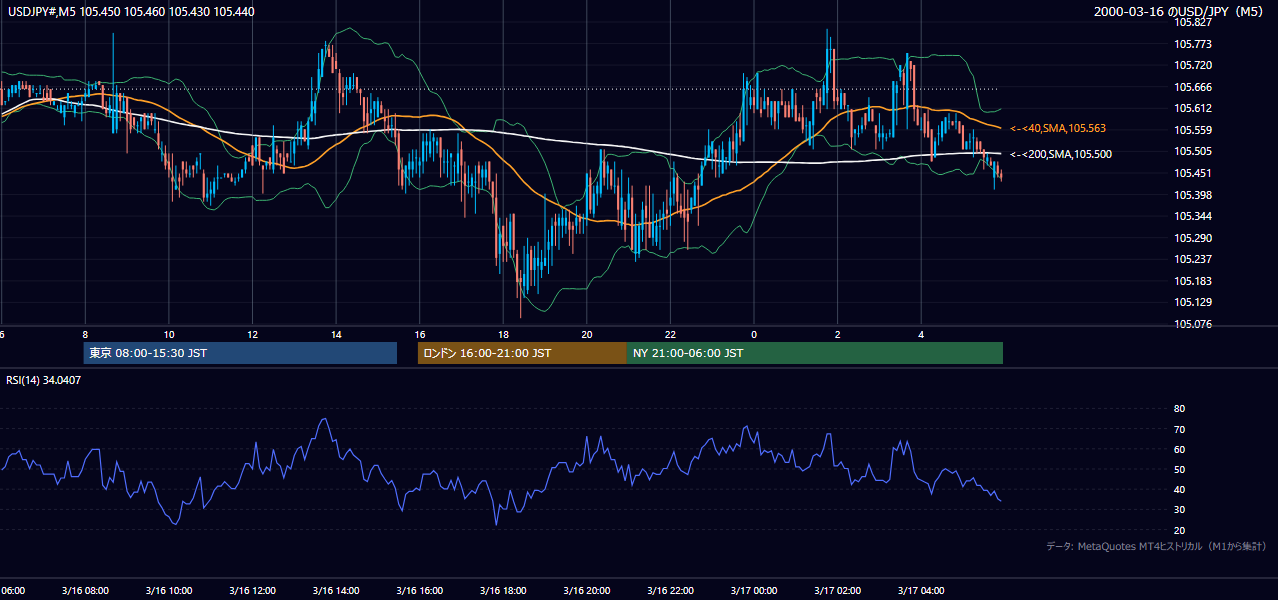Click bottom time label 3/16 10:00

click(169, 590)
